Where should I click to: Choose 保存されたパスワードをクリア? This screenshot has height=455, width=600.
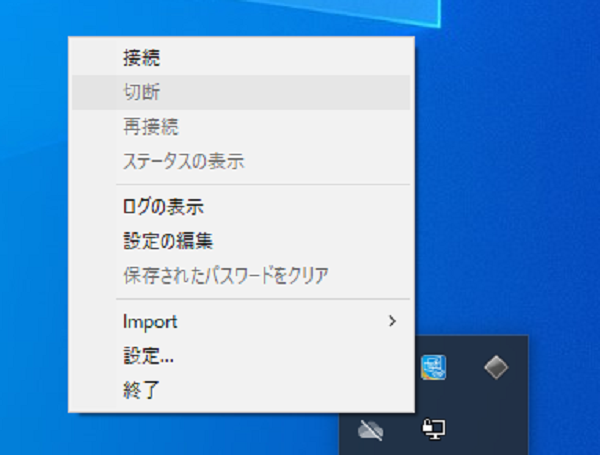pos(241,276)
